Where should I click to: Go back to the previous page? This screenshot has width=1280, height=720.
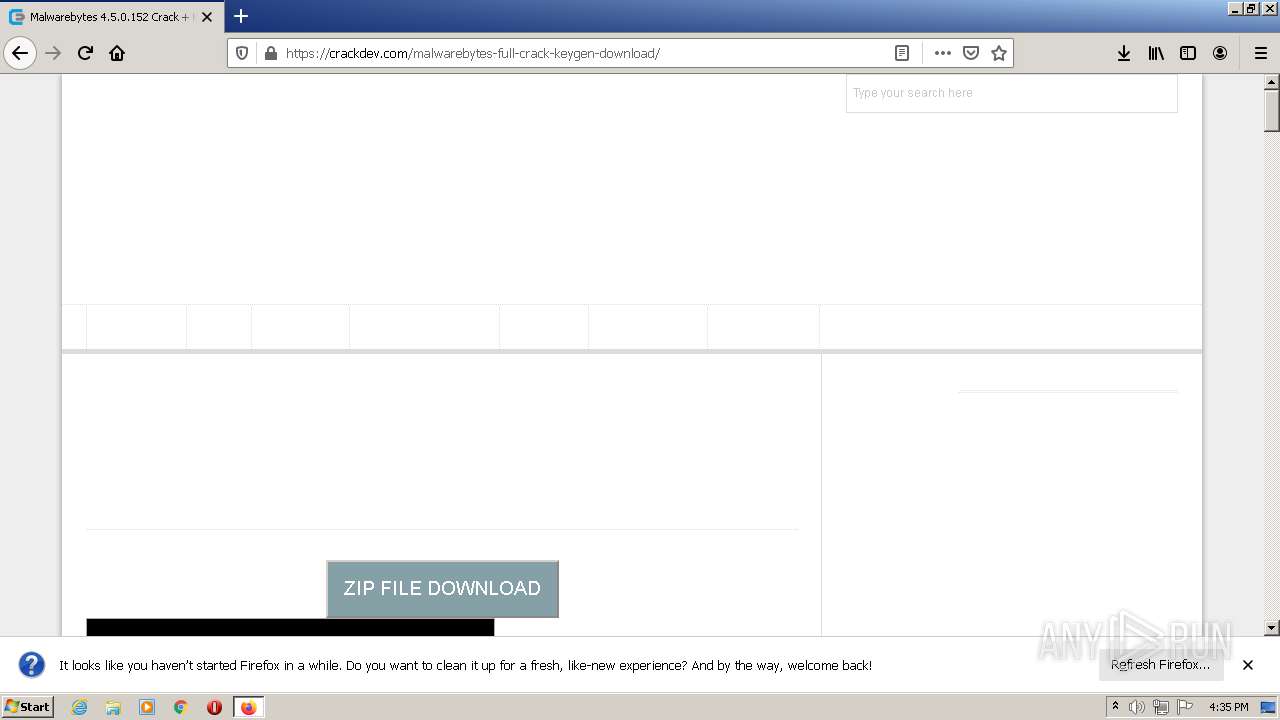pyautogui.click(x=20, y=53)
